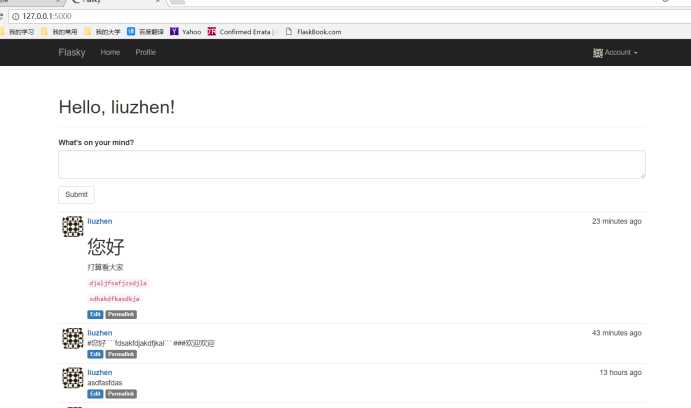Click the asdfasfdas post text
The height and width of the screenshot is (408, 691).
pos(105,383)
